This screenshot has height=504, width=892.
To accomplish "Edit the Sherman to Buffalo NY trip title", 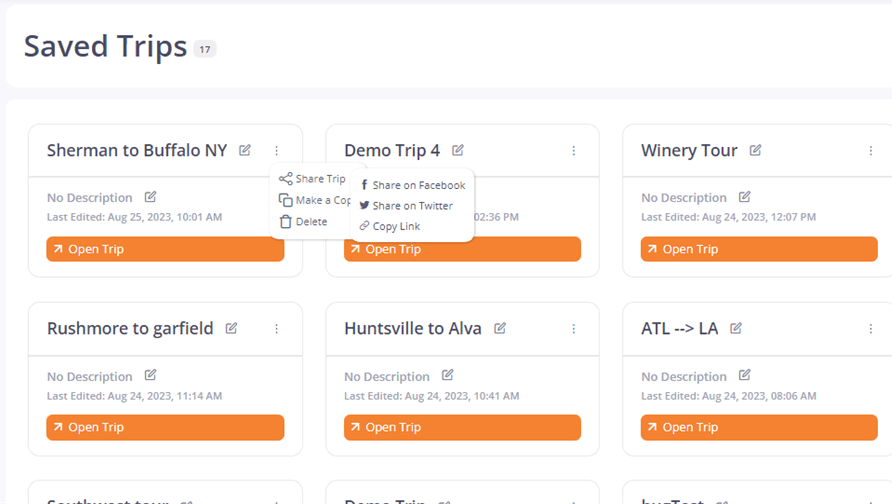I will (245, 150).
